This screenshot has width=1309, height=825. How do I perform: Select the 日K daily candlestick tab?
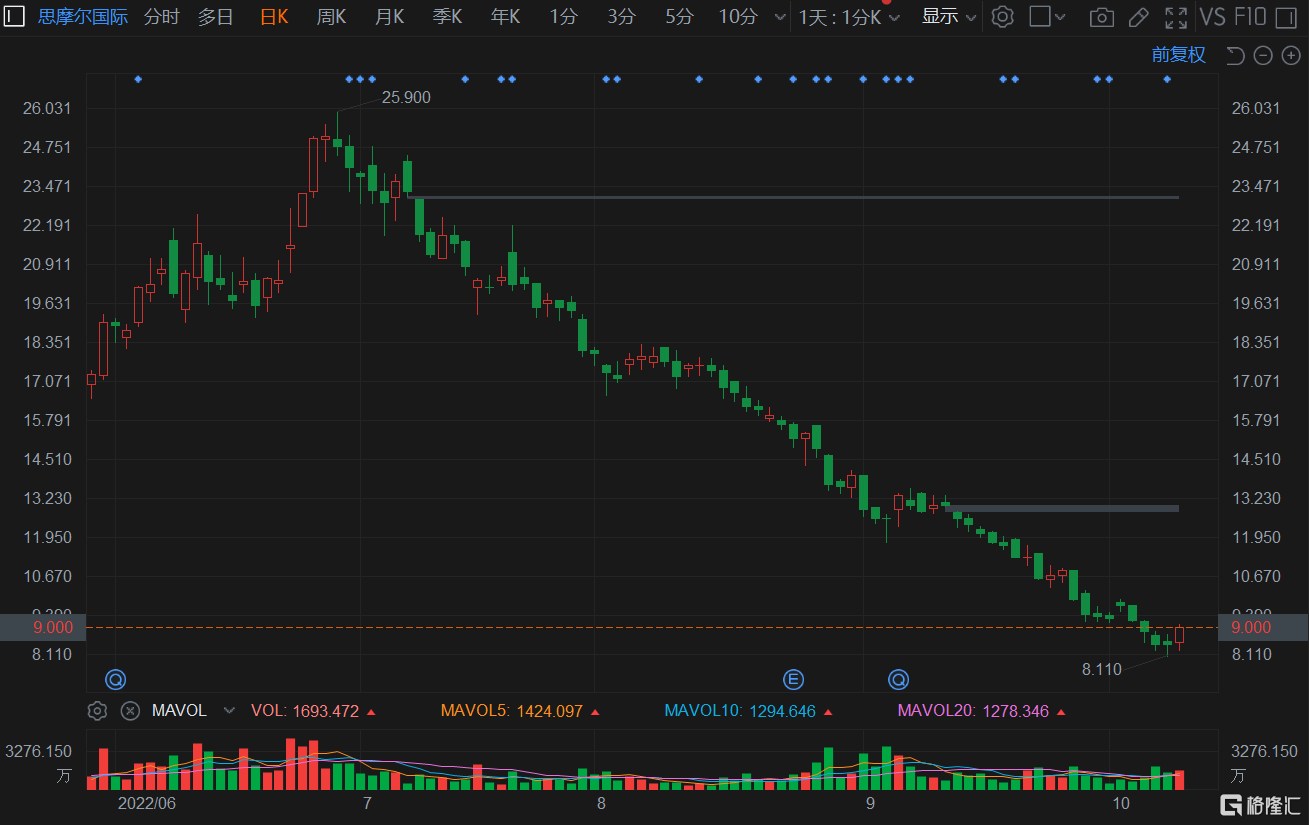pyautogui.click(x=274, y=16)
